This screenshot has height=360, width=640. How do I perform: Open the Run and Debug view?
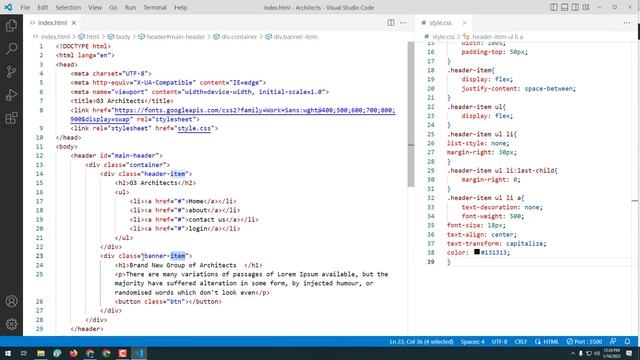11,95
